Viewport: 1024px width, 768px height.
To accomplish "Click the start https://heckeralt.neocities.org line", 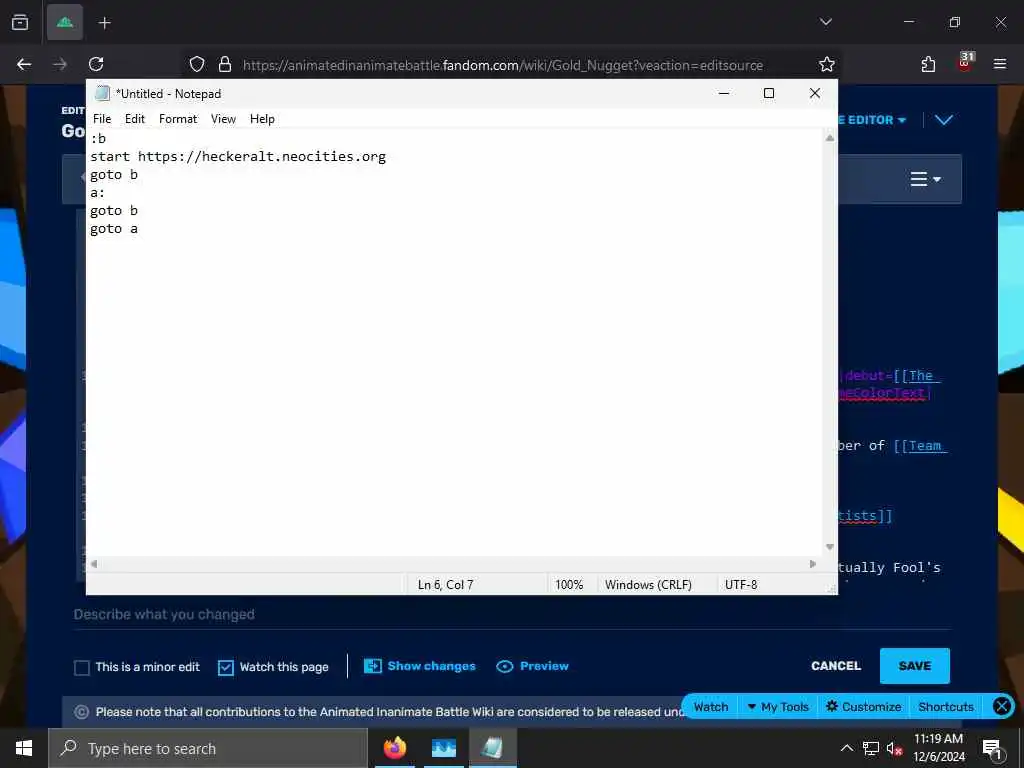I will coord(238,157).
